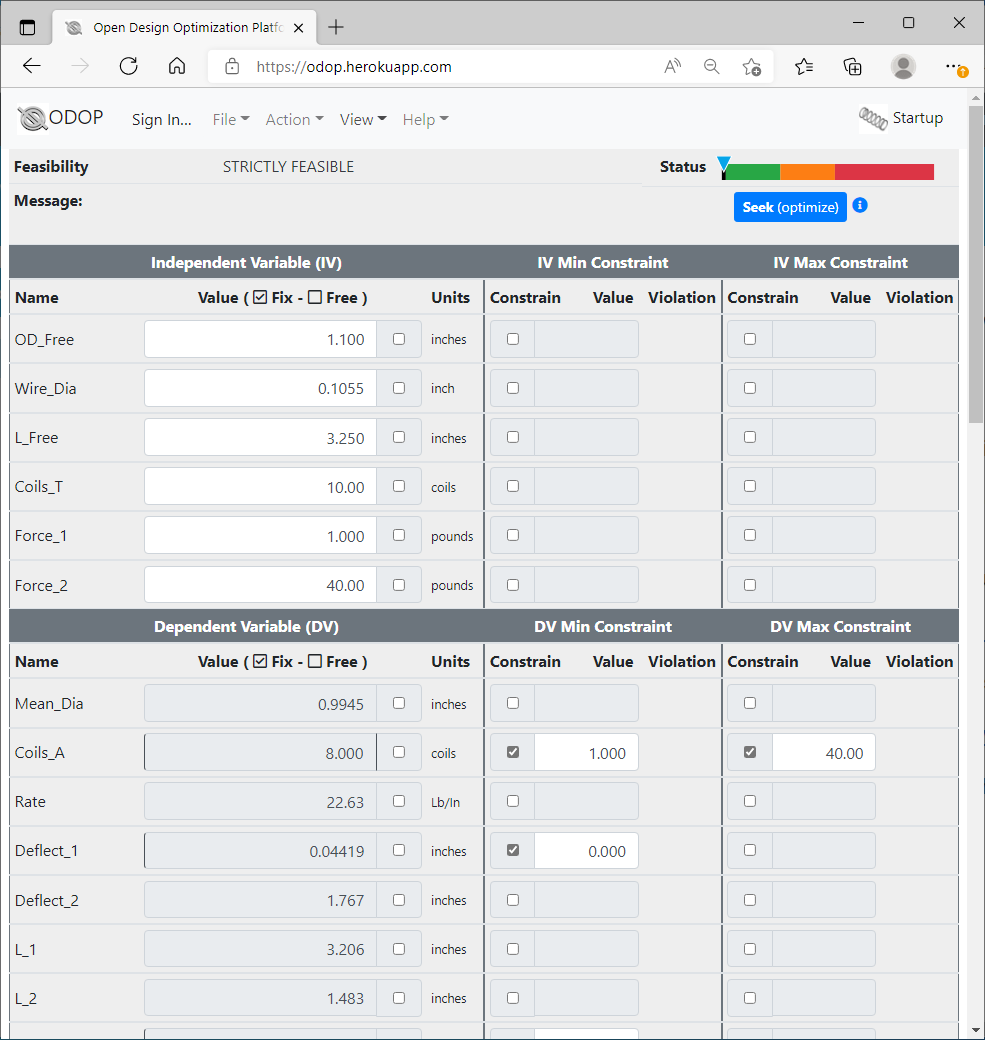The image size is (985, 1040).
Task: Uncheck the Coils_A min constraint
Action: tap(512, 751)
